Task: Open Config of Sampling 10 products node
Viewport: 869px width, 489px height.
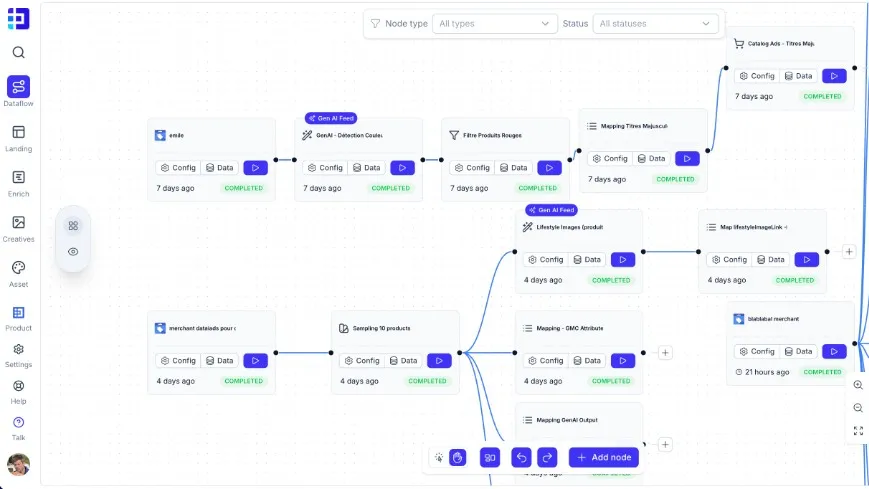Action: [x=362, y=360]
